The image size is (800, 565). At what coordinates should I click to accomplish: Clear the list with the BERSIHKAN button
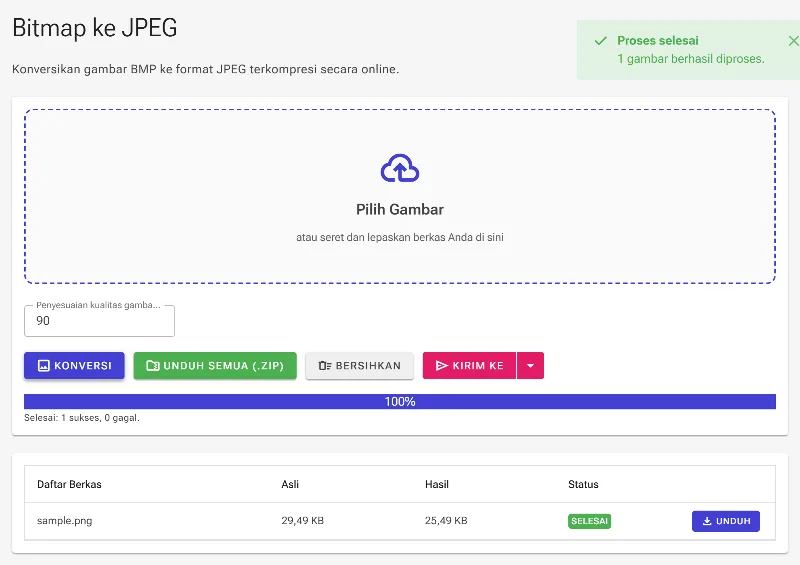click(x=359, y=365)
